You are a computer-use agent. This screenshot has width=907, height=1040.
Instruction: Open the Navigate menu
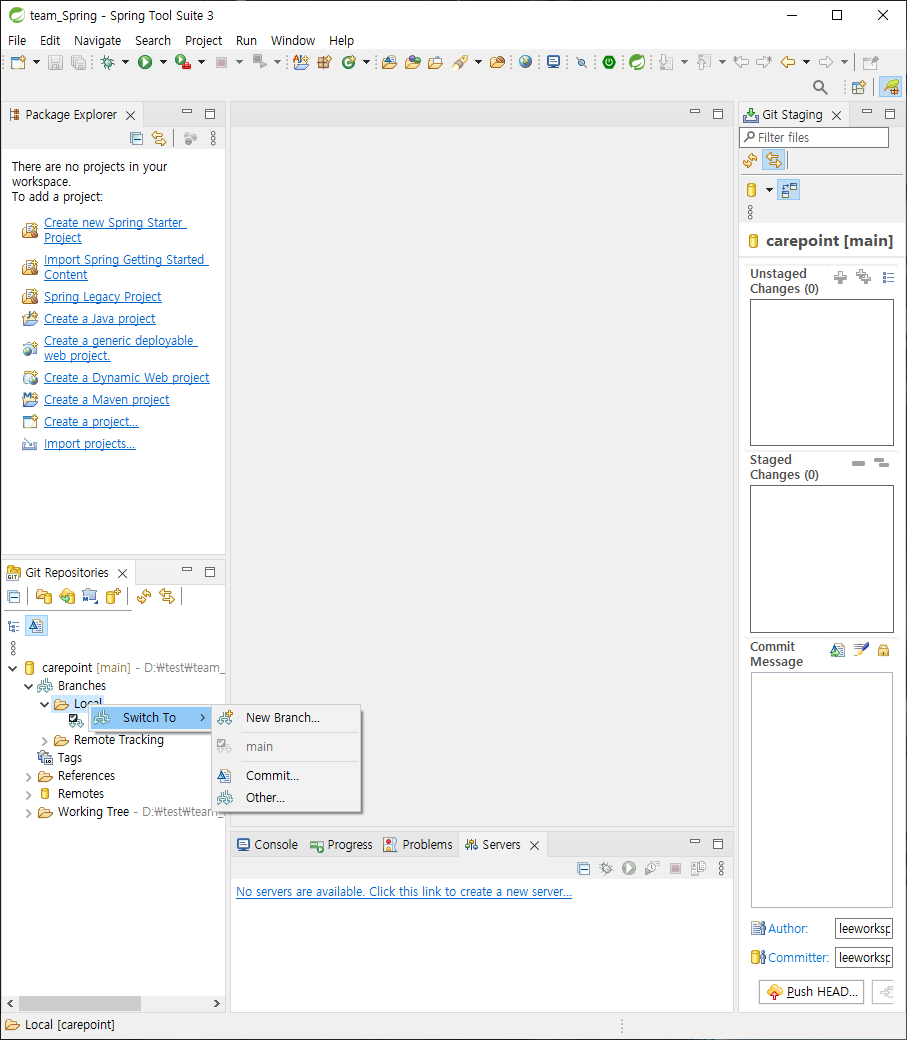(98, 40)
